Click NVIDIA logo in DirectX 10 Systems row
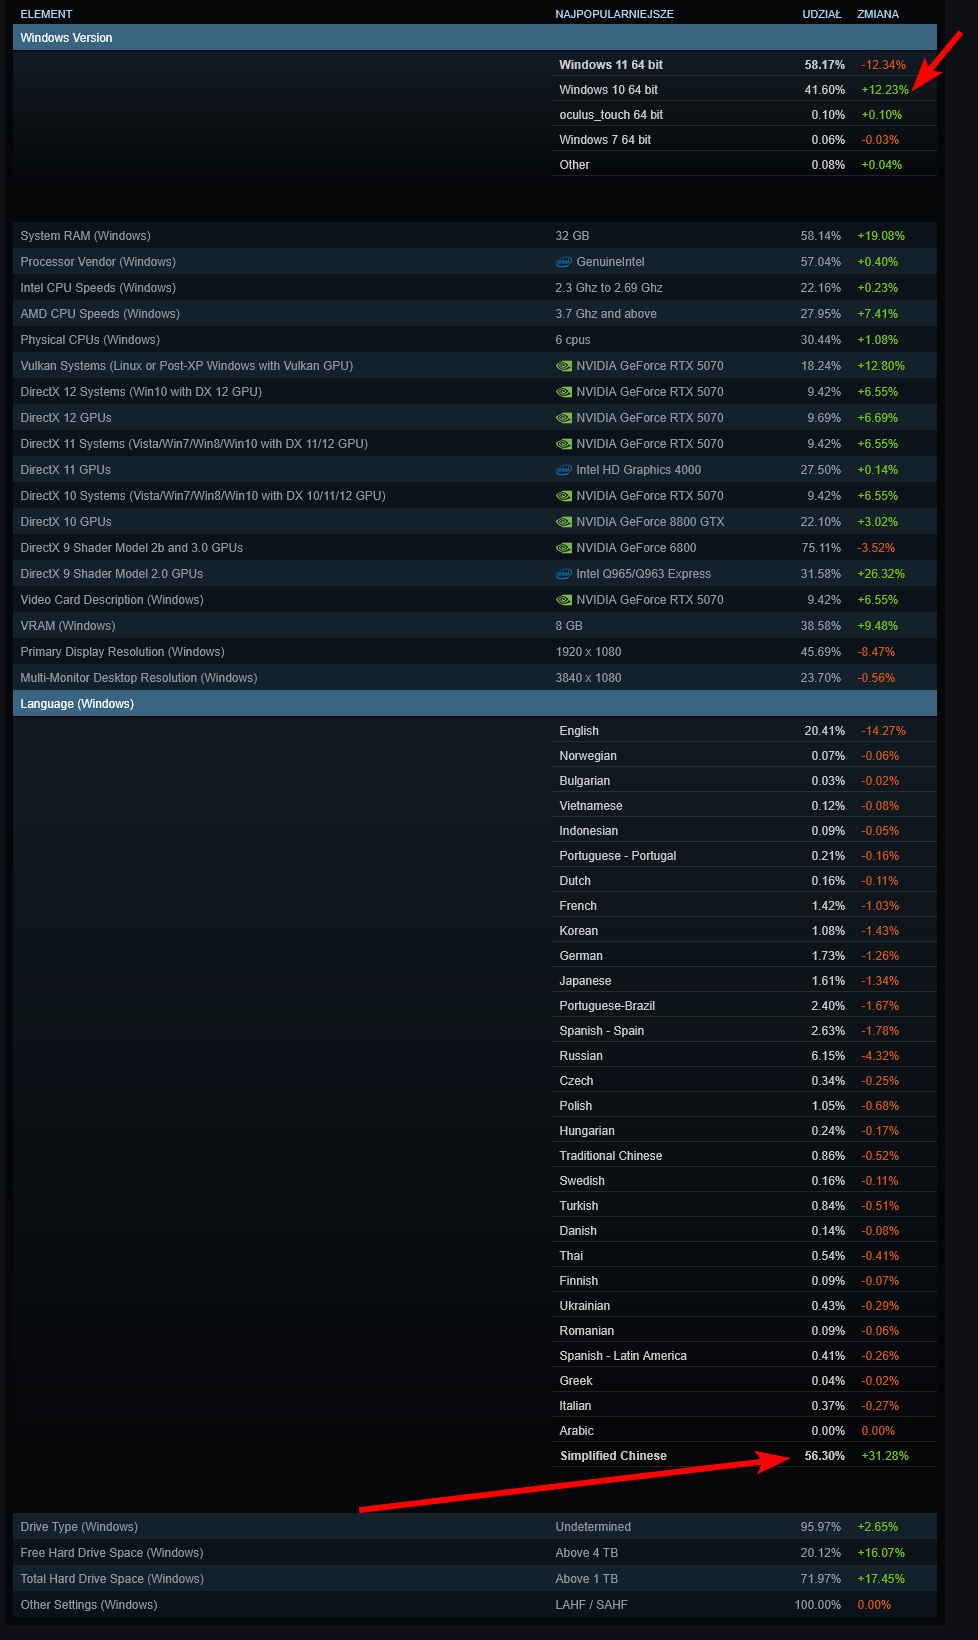978x1640 pixels. click(564, 496)
